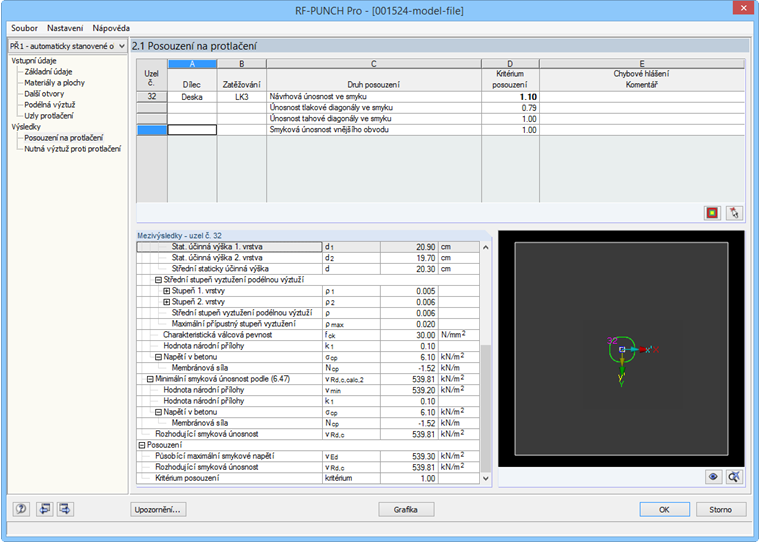Select Smyková únosnost vnějšího obvodu row

pyautogui.click(x=374, y=130)
